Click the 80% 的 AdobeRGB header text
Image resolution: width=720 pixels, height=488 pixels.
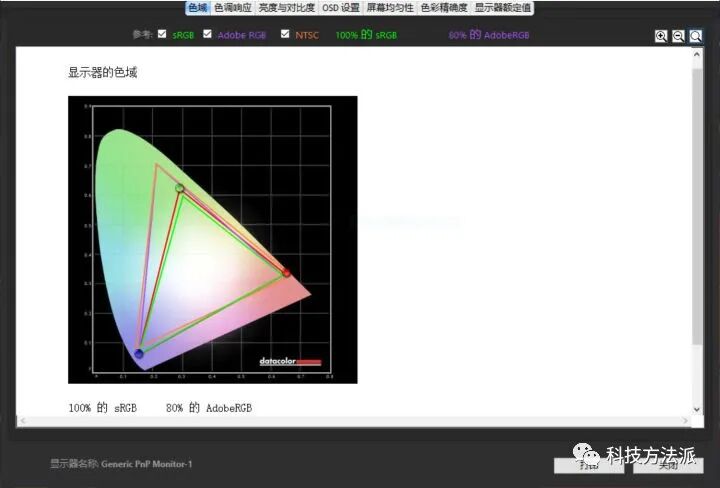pyautogui.click(x=489, y=35)
